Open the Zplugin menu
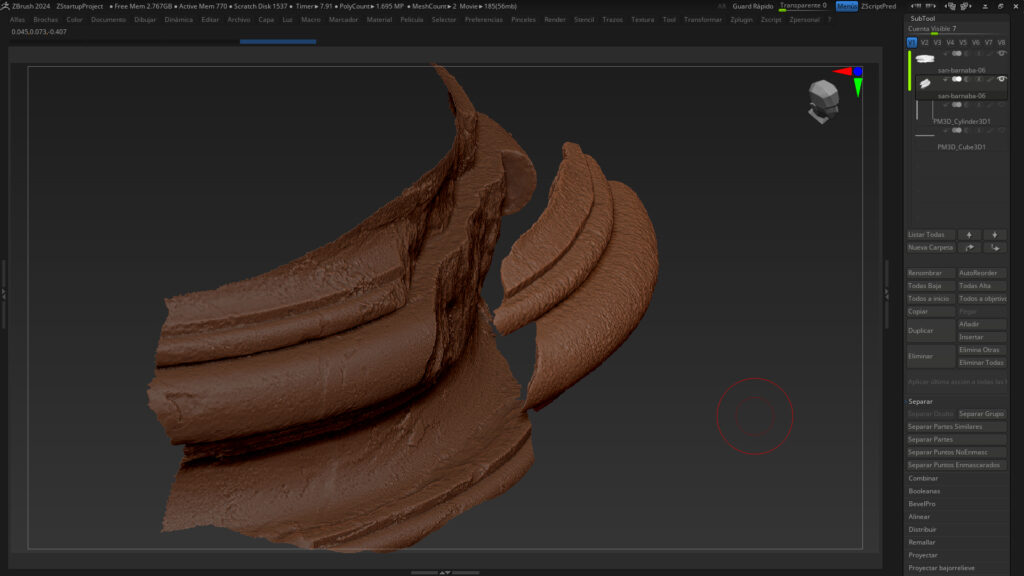This screenshot has height=576, width=1024. [x=741, y=19]
